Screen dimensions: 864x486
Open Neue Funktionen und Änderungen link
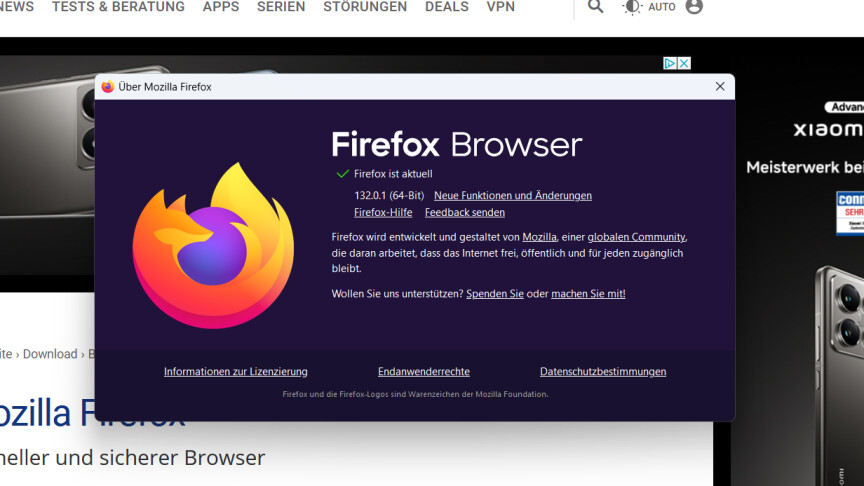(513, 196)
